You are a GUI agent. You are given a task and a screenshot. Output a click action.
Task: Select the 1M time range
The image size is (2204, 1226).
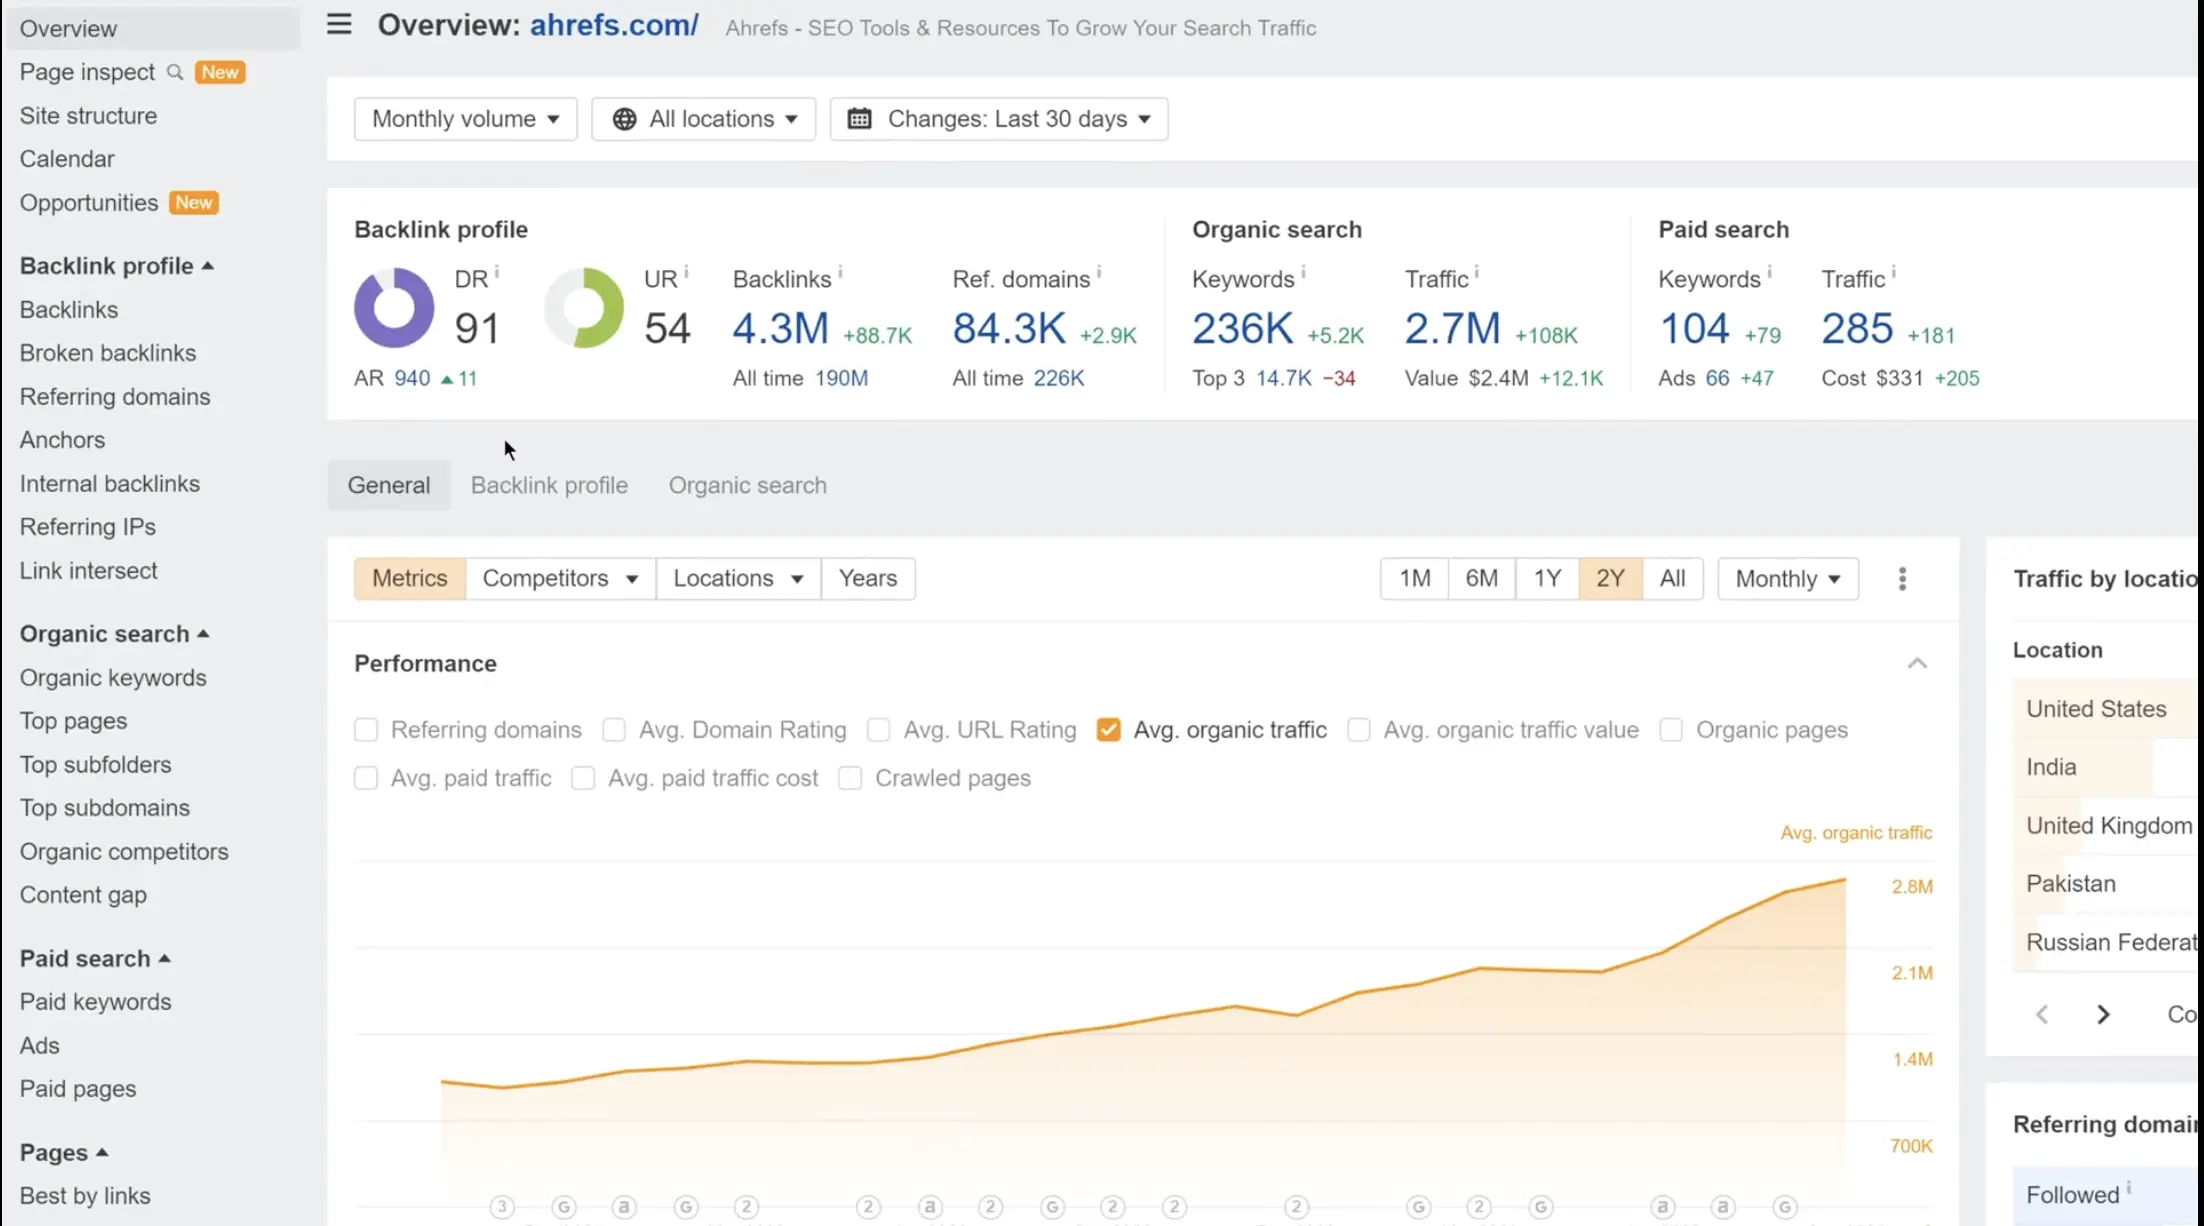pyautogui.click(x=1414, y=579)
